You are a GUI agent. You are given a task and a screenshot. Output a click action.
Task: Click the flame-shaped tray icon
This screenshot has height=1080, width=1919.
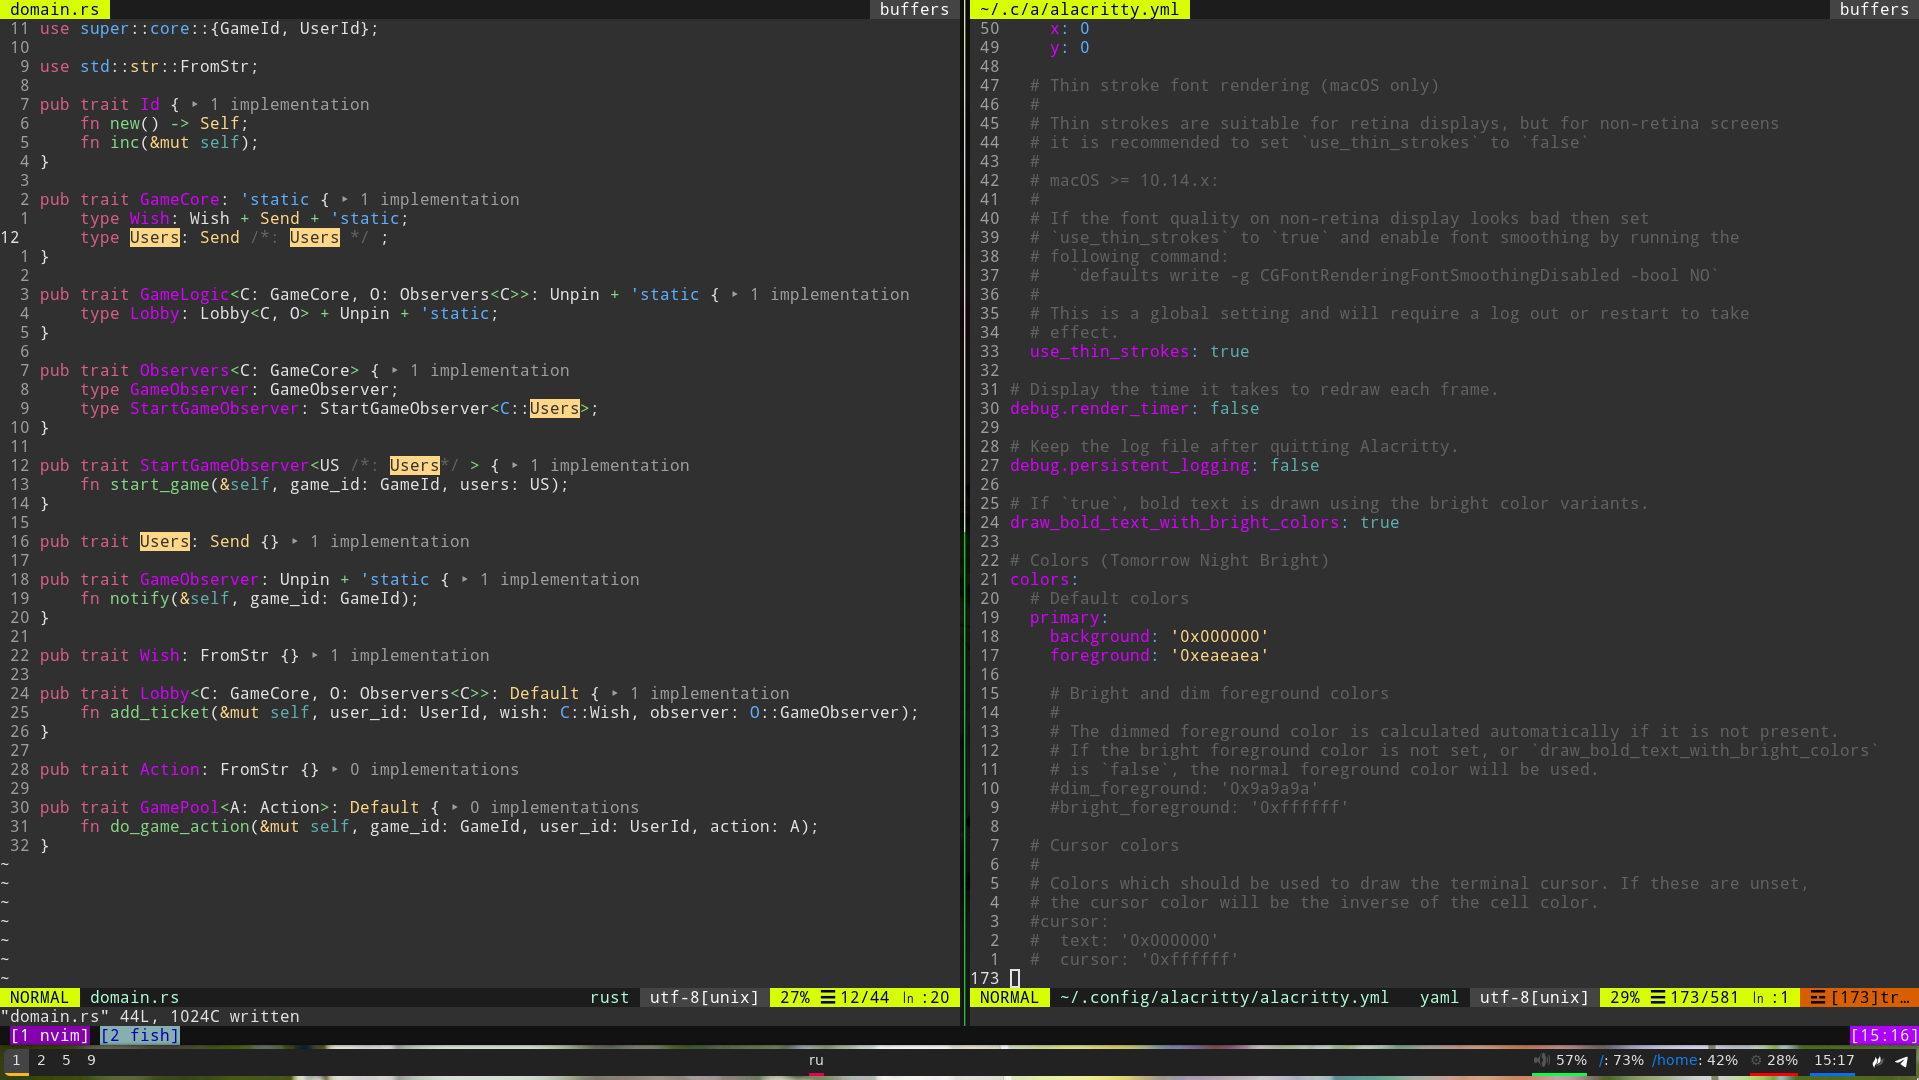tap(1877, 1061)
